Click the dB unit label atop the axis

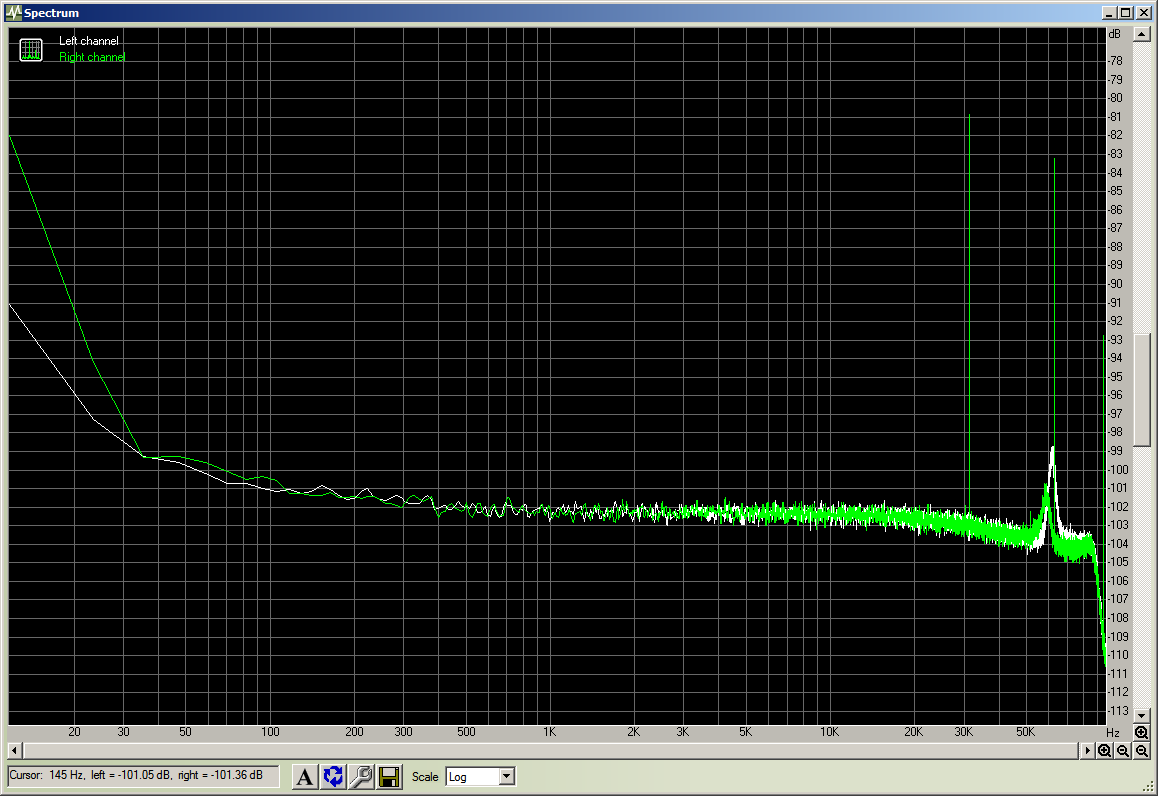tap(1114, 34)
